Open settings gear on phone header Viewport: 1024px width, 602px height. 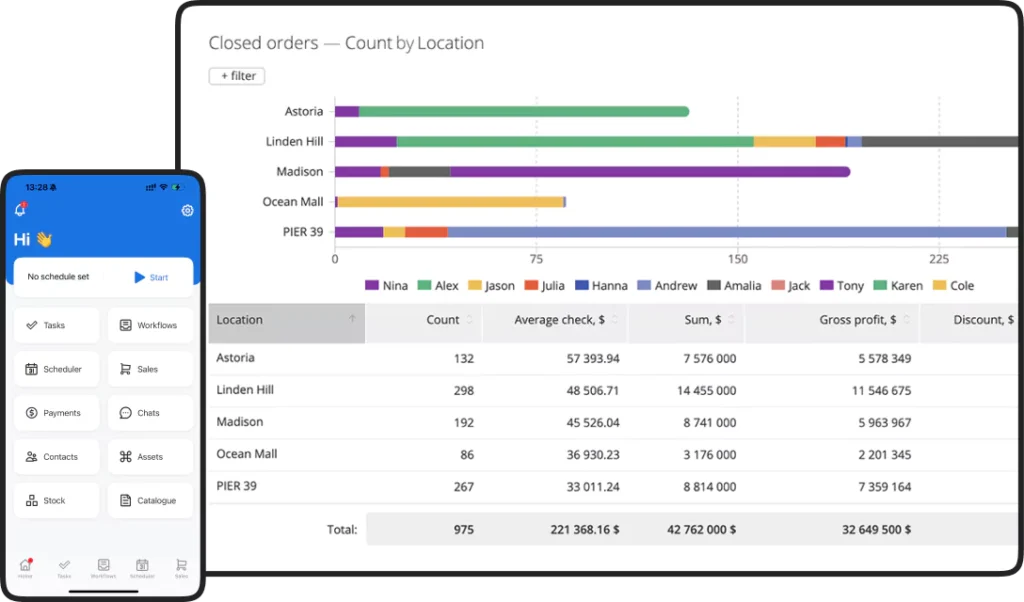[187, 211]
